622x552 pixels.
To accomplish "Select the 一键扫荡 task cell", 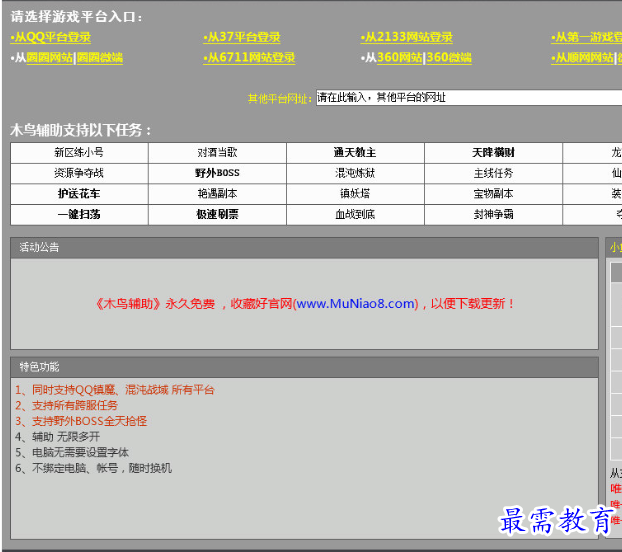I will pos(79,215).
